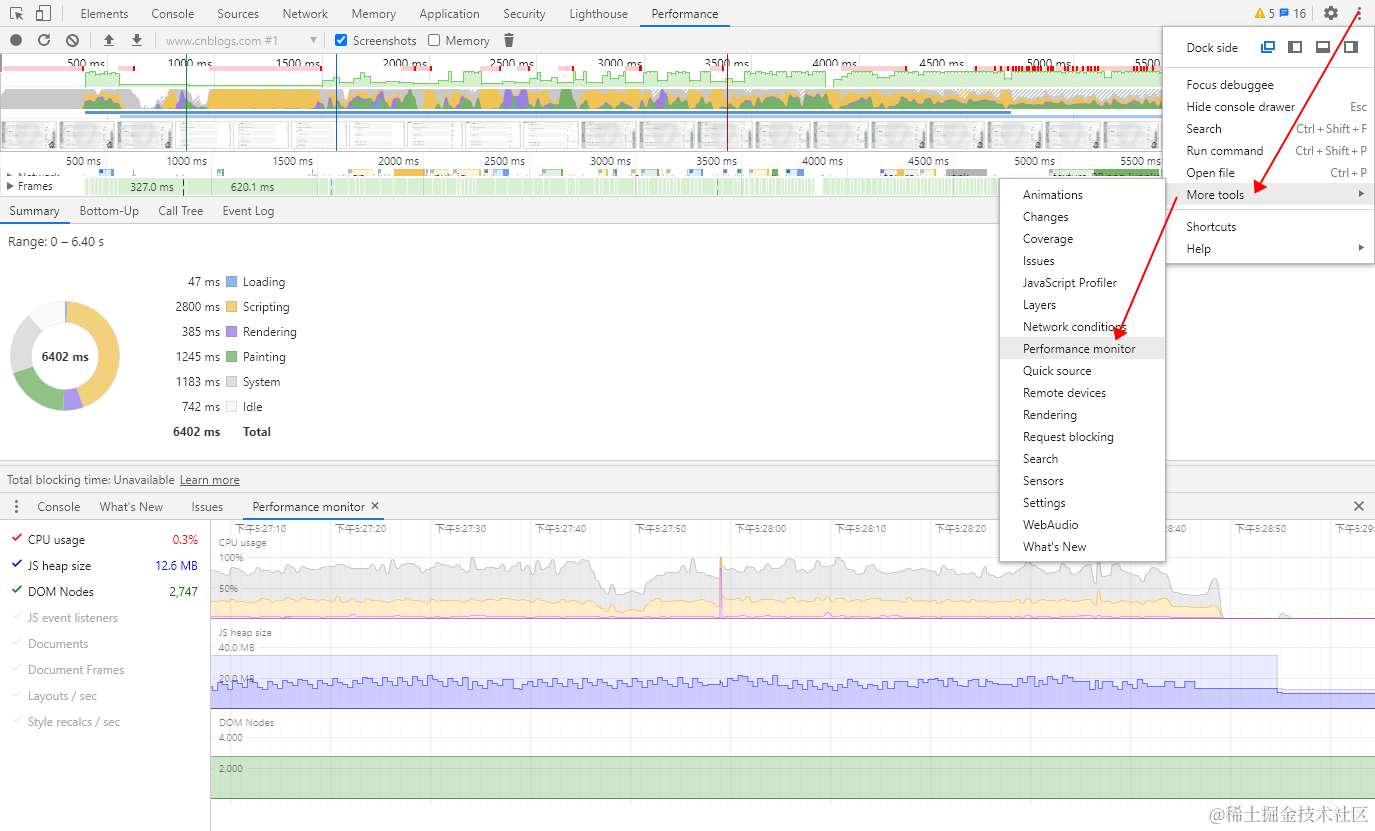Select the Remote devices menu entry
This screenshot has width=1375, height=831.
(x=1082, y=393)
